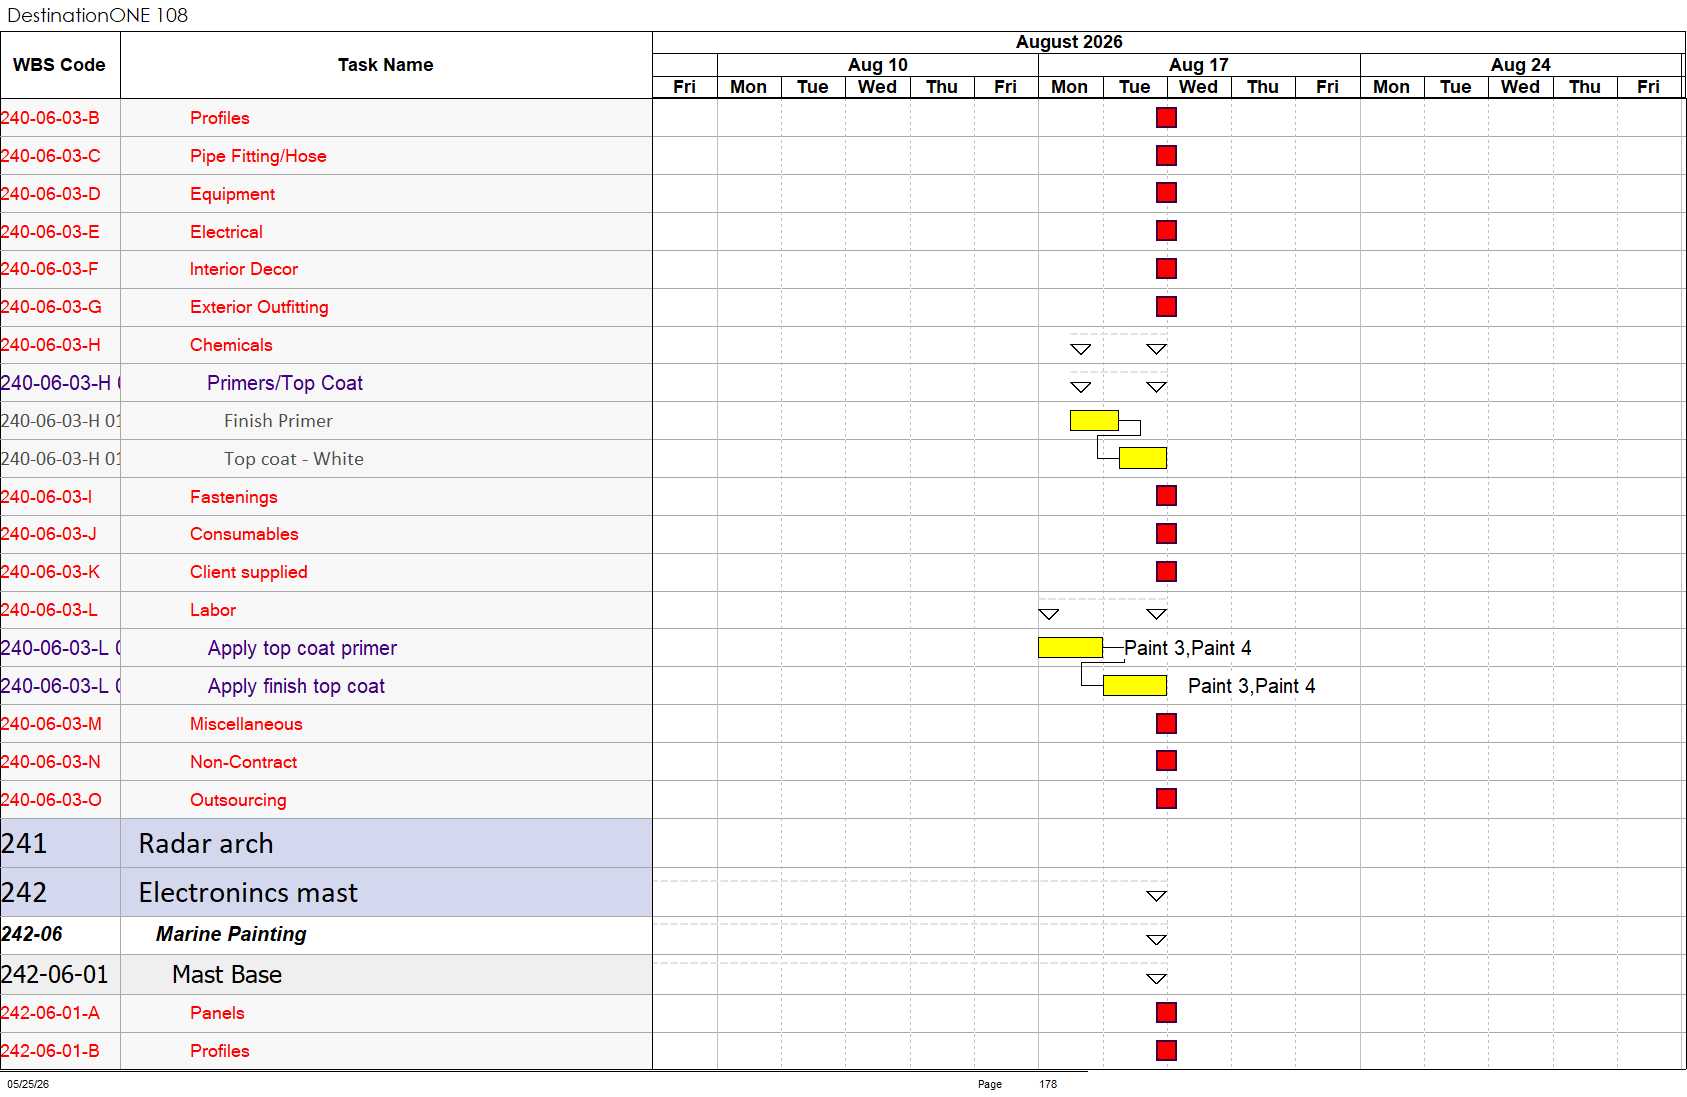This screenshot has width=1687, height=1097.
Task: Click the Chemicals summary end triangle marker
Action: [1156, 349]
